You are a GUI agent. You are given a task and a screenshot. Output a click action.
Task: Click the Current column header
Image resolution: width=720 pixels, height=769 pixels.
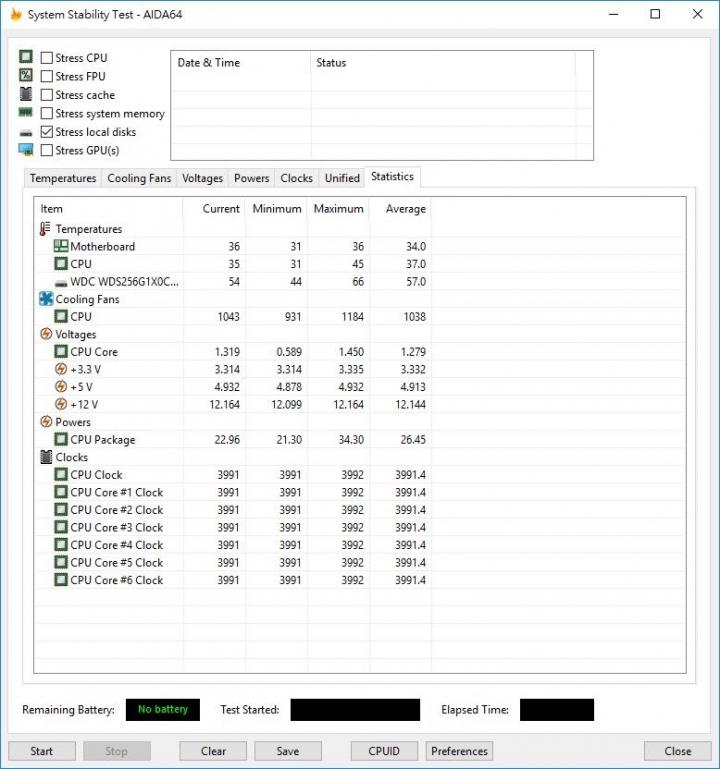[x=214, y=208]
